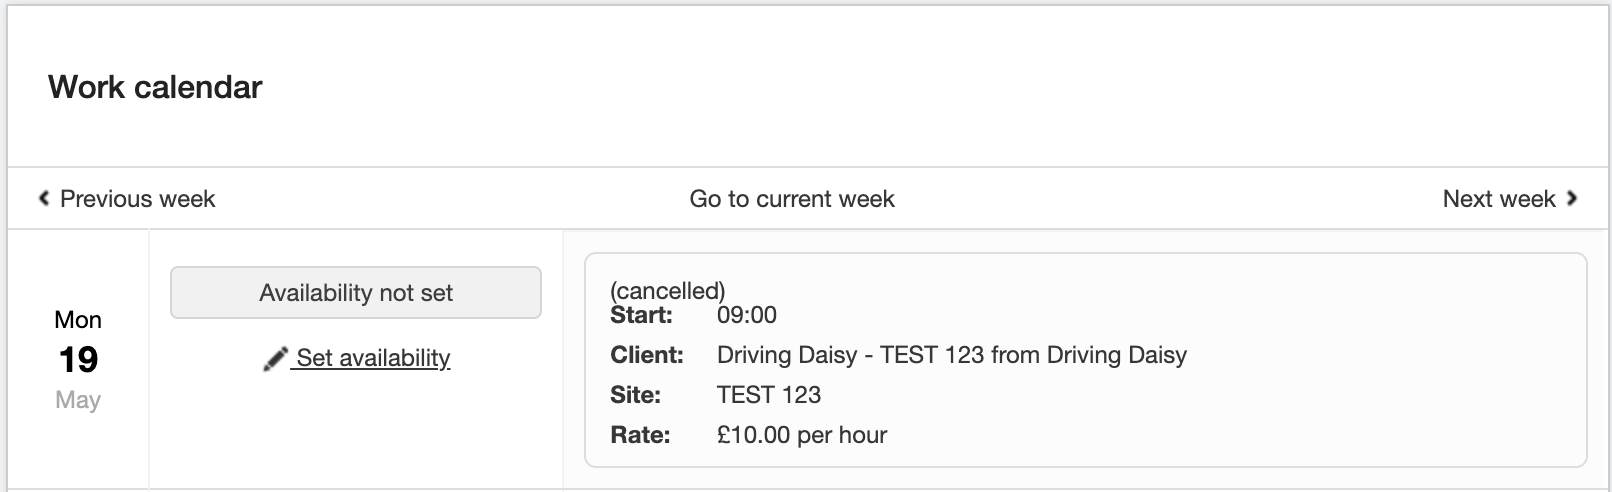Click the pencil icon for availability
This screenshot has width=1612, height=492.
tap(275, 359)
